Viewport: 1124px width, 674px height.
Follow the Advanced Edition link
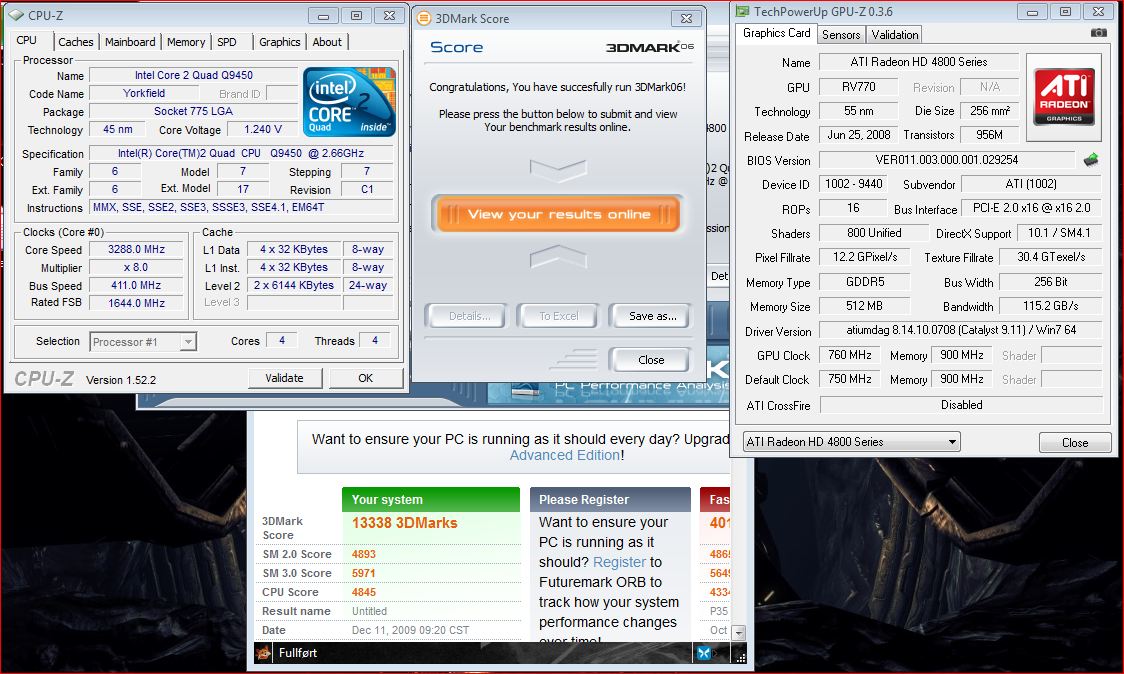[x=565, y=455]
